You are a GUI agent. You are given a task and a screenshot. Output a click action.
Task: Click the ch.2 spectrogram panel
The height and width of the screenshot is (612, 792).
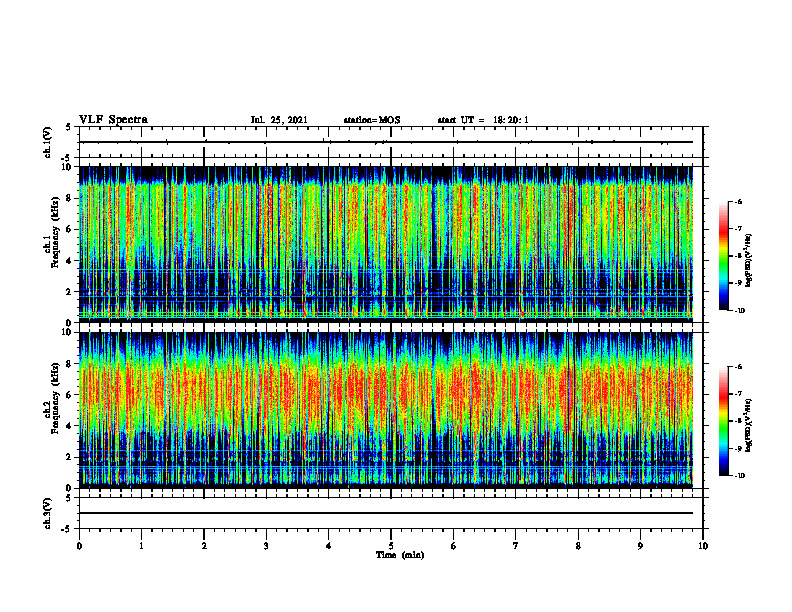386,409
